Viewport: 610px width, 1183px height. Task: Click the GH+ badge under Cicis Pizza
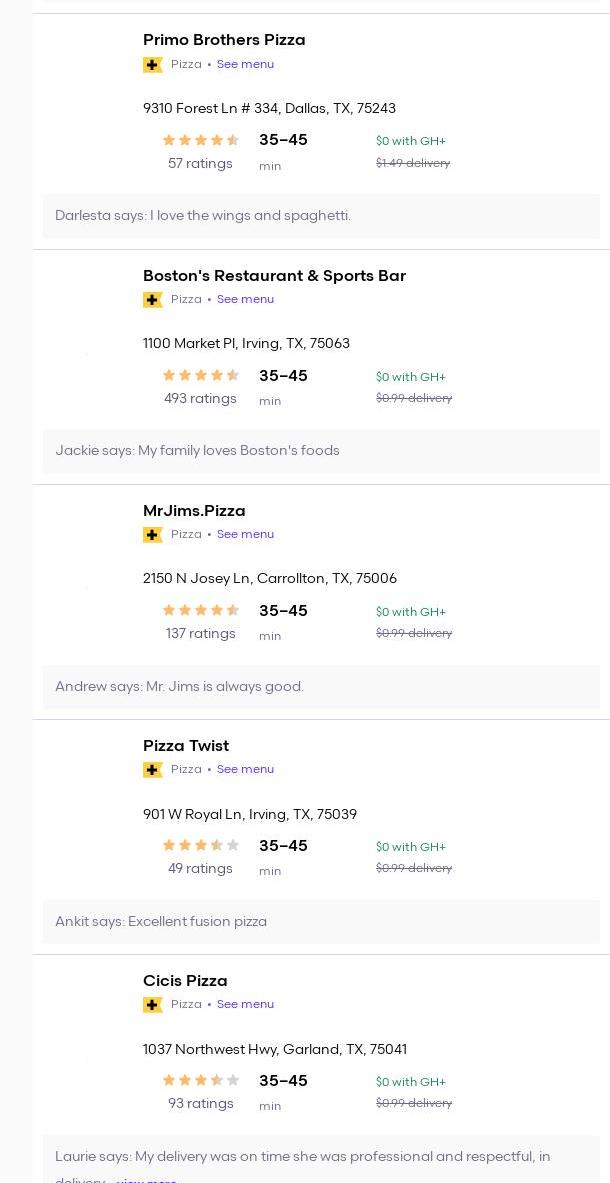tap(153, 1005)
